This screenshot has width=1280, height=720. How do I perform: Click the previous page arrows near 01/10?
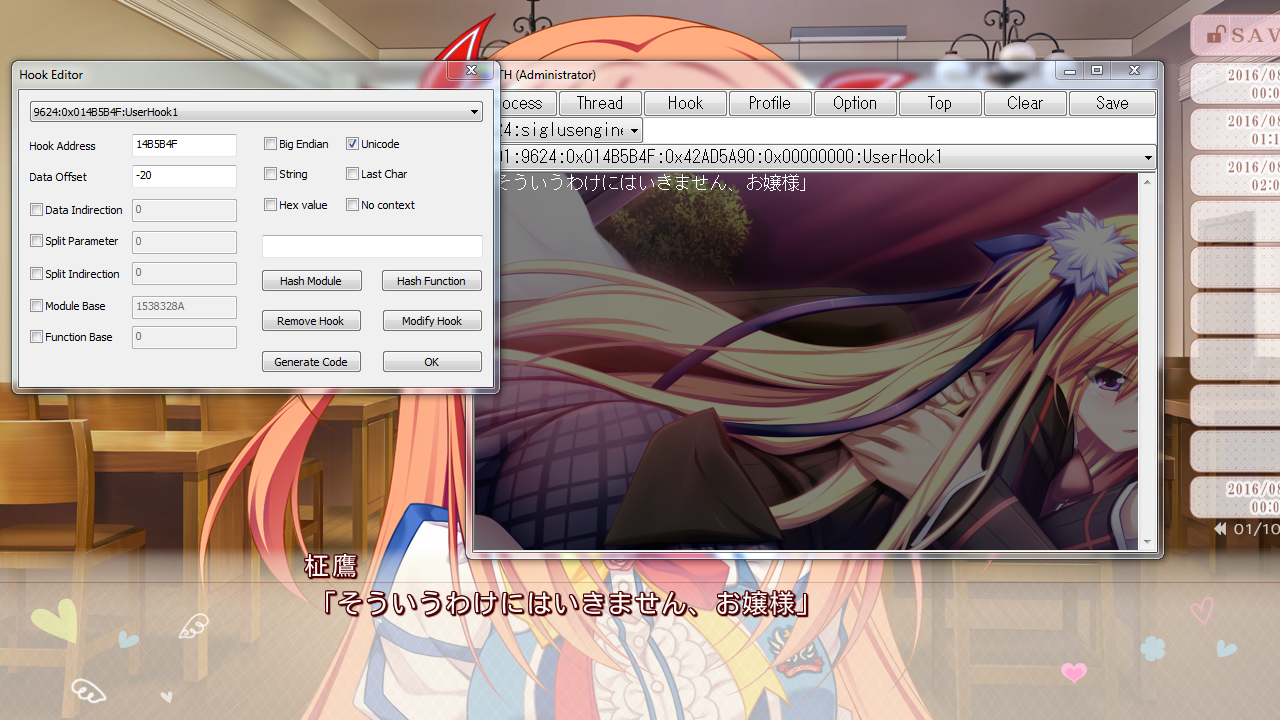tap(1220, 528)
